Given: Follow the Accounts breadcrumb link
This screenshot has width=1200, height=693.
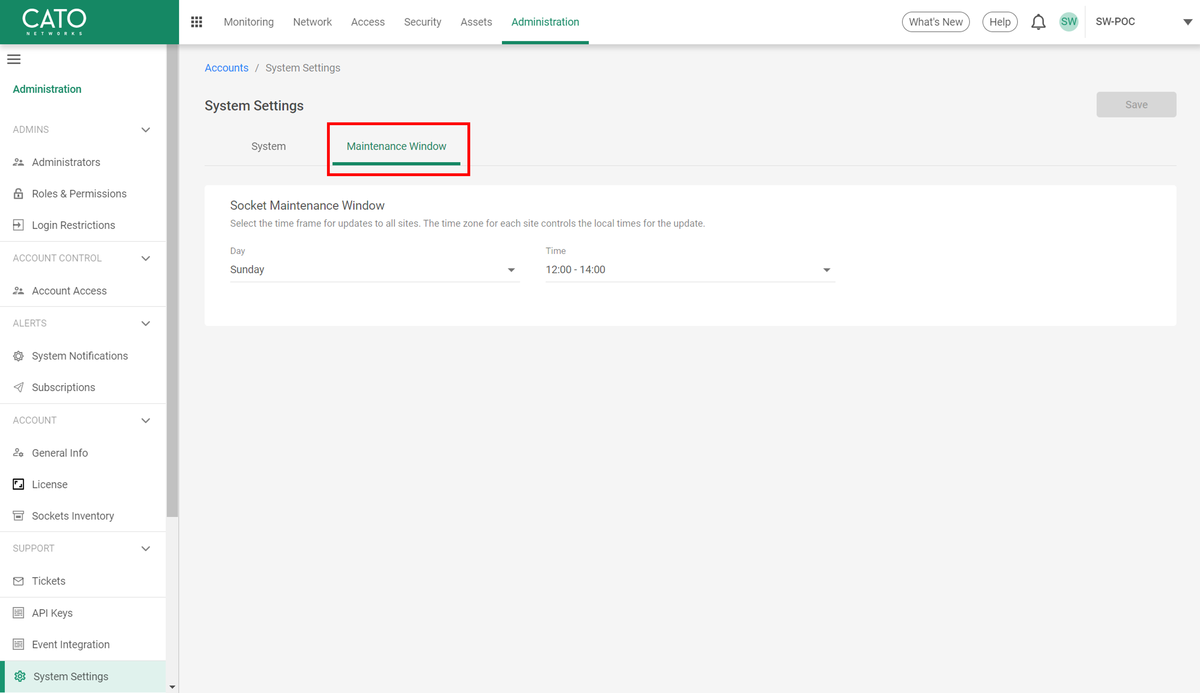Looking at the screenshot, I should pyautogui.click(x=226, y=68).
